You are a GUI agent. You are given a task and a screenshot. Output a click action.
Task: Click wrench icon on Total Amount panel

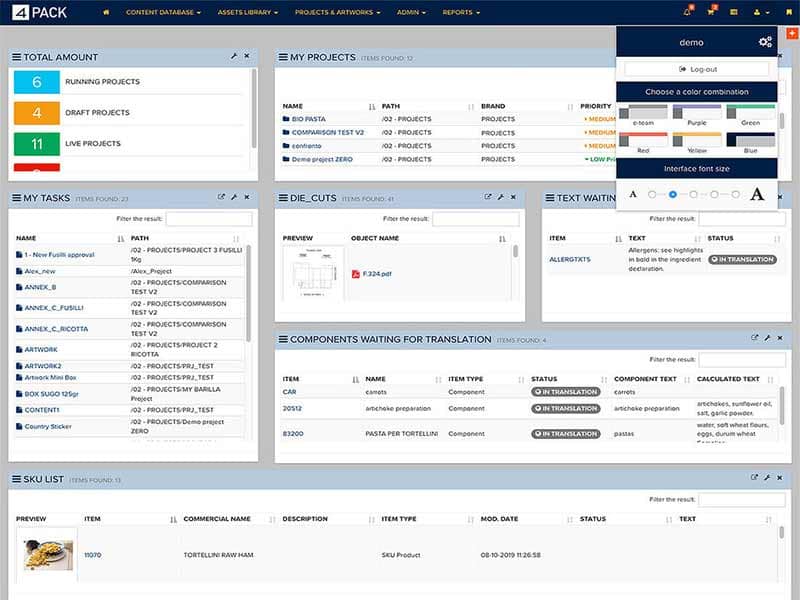234,57
